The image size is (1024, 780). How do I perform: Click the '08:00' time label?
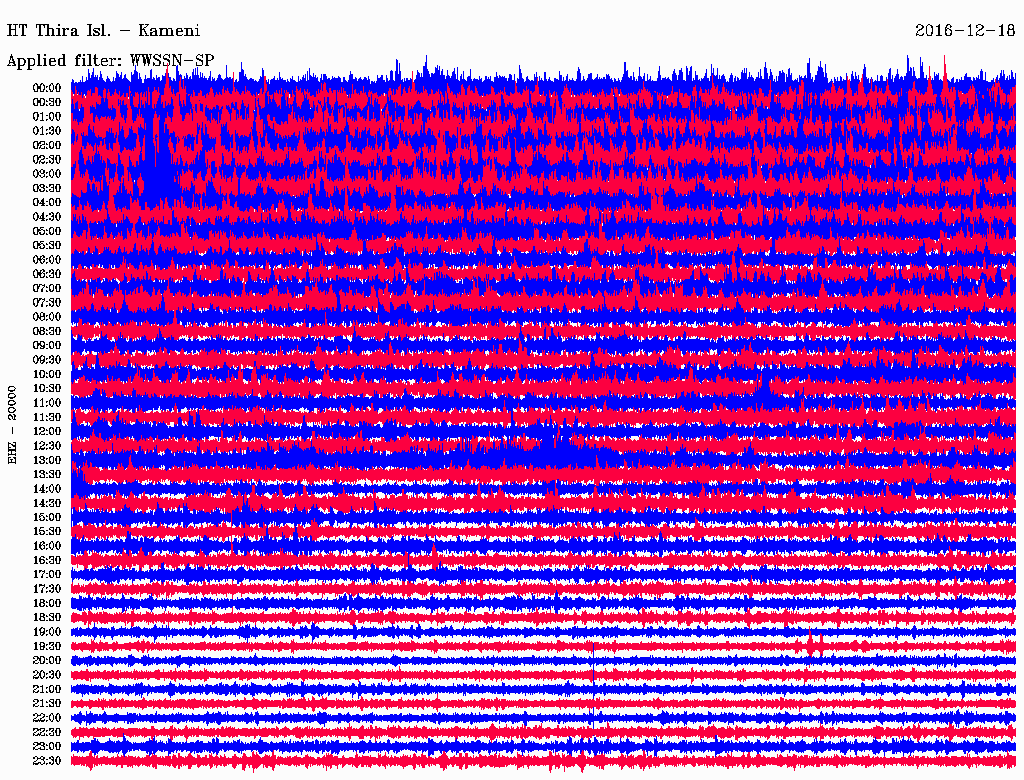tap(47, 317)
